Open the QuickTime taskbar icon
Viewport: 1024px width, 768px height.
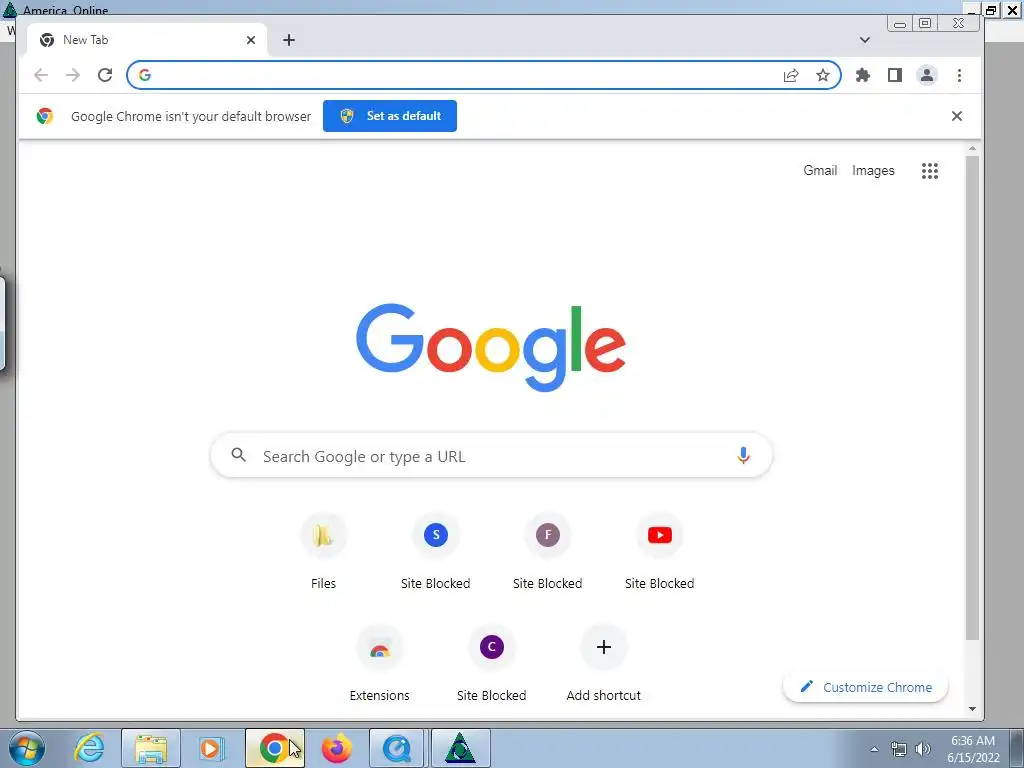pos(398,748)
